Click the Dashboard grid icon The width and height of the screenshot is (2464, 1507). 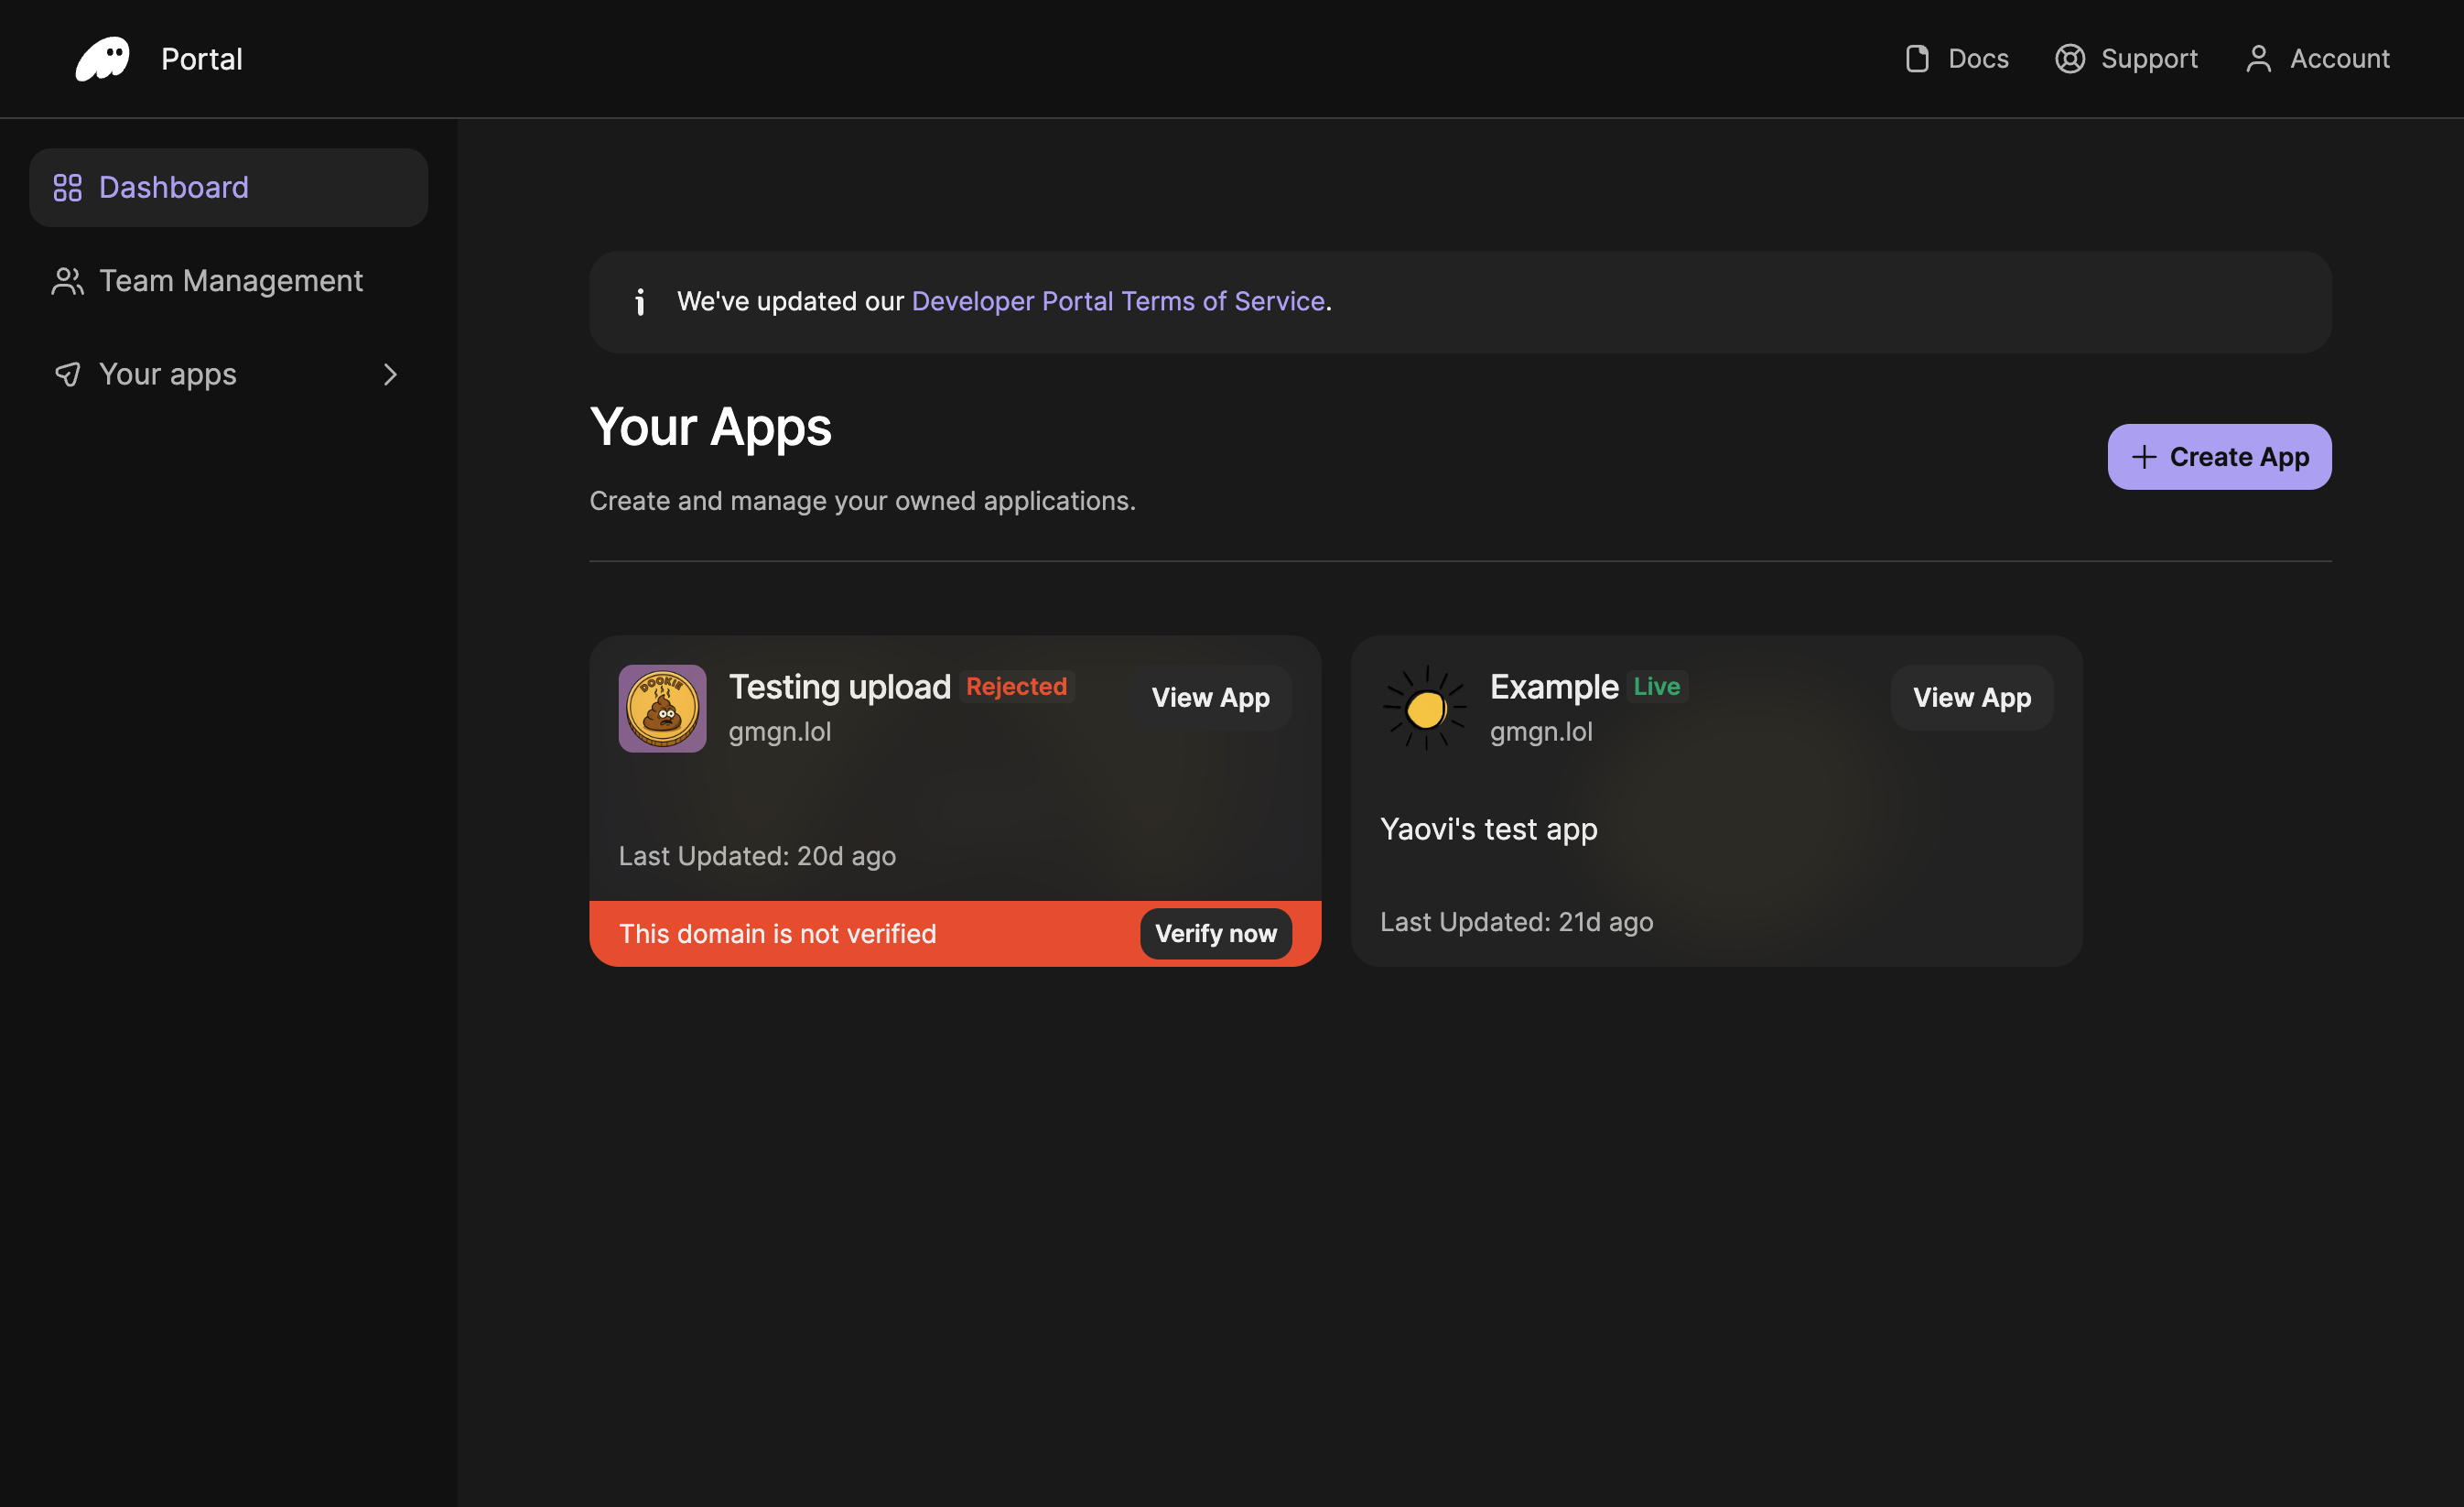67,187
